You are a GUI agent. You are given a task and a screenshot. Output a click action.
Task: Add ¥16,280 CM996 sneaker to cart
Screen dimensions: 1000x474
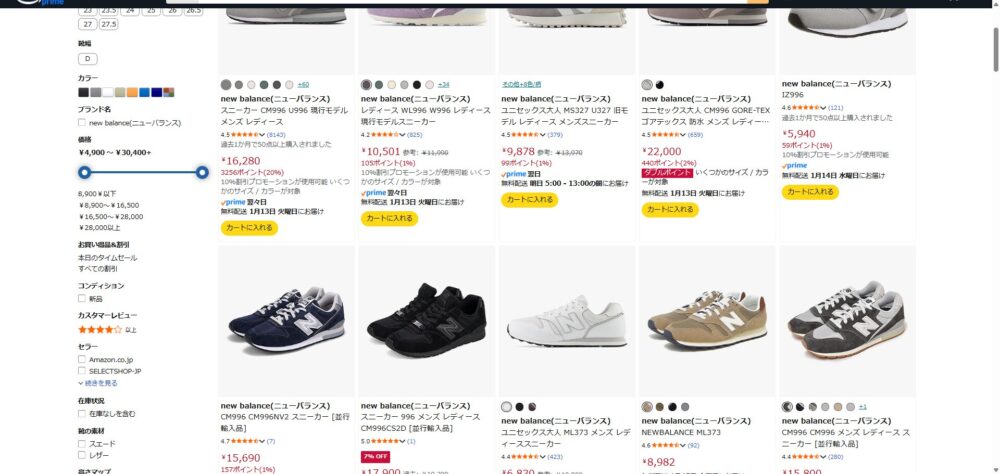click(x=249, y=228)
